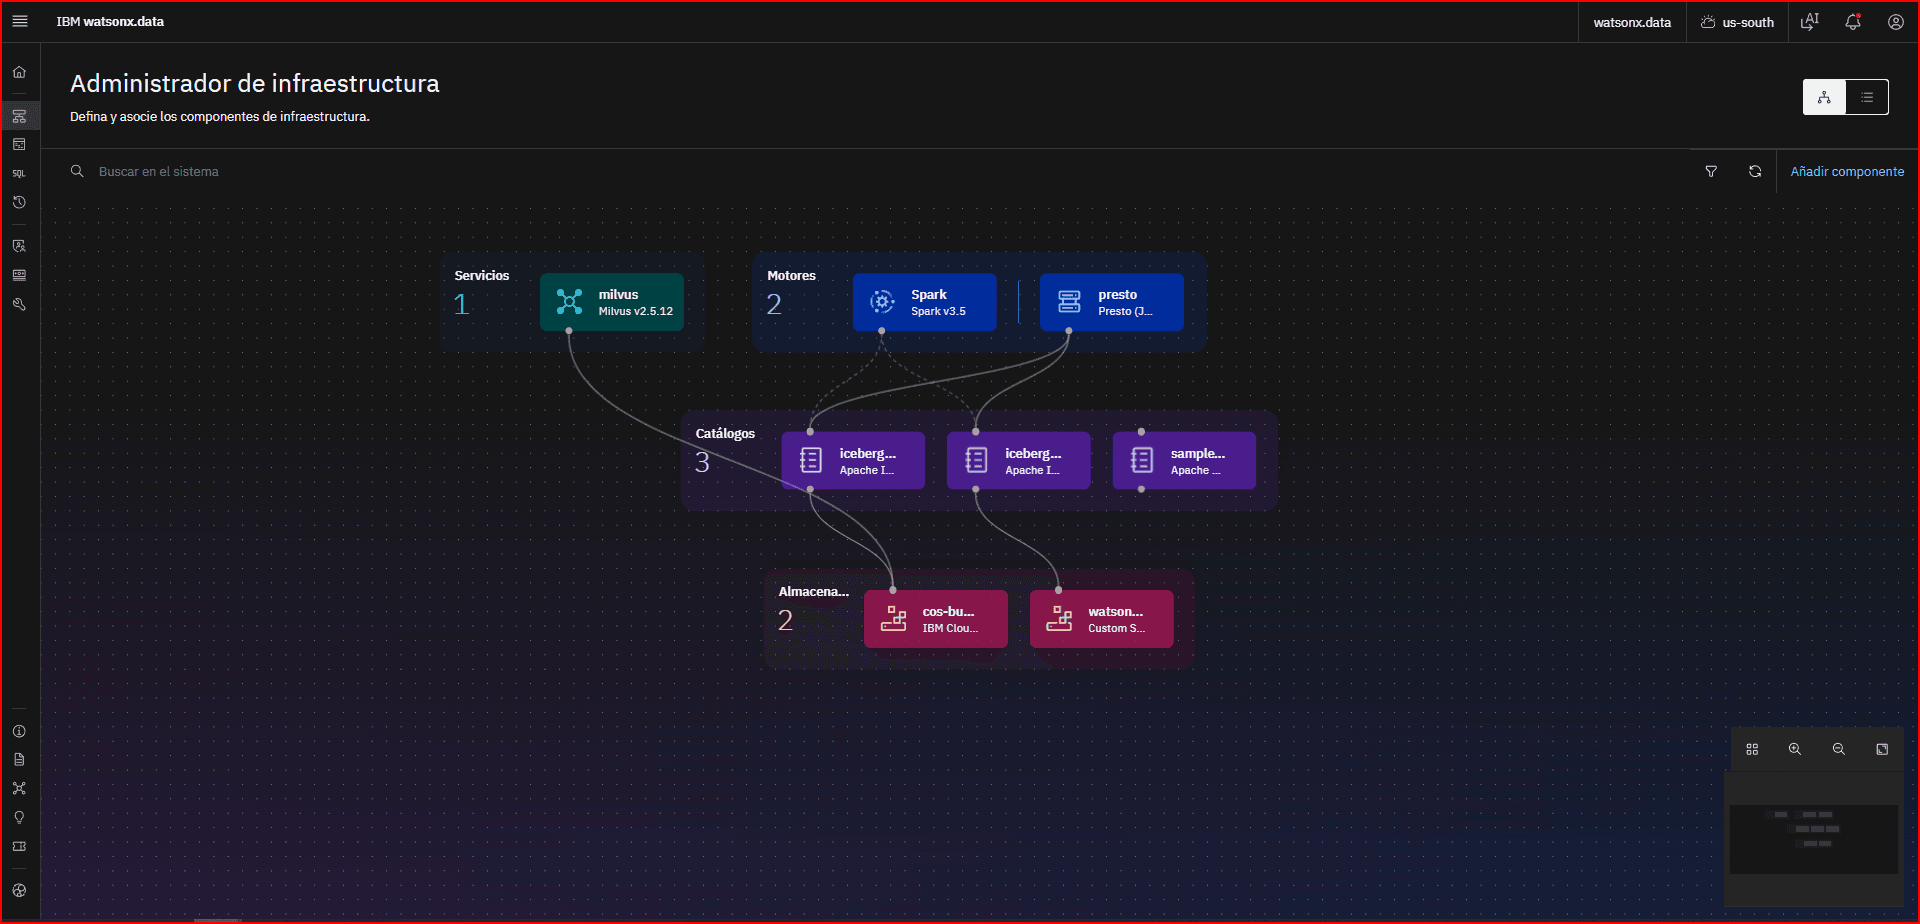Select the milvus service node
The image size is (1920, 924).
(612, 302)
